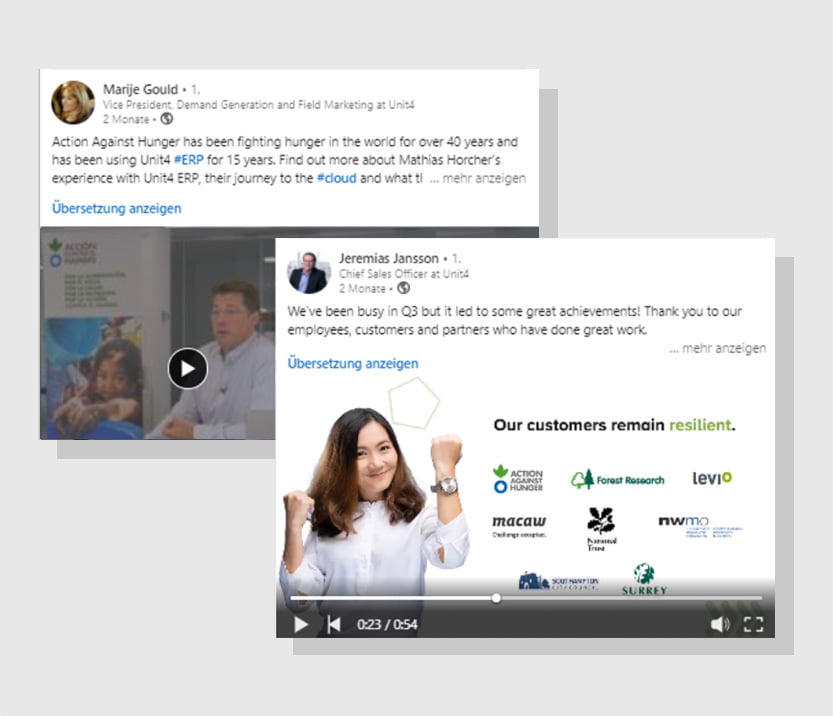Click Übersetzung anzeigen in Marije's post

pos(116,208)
